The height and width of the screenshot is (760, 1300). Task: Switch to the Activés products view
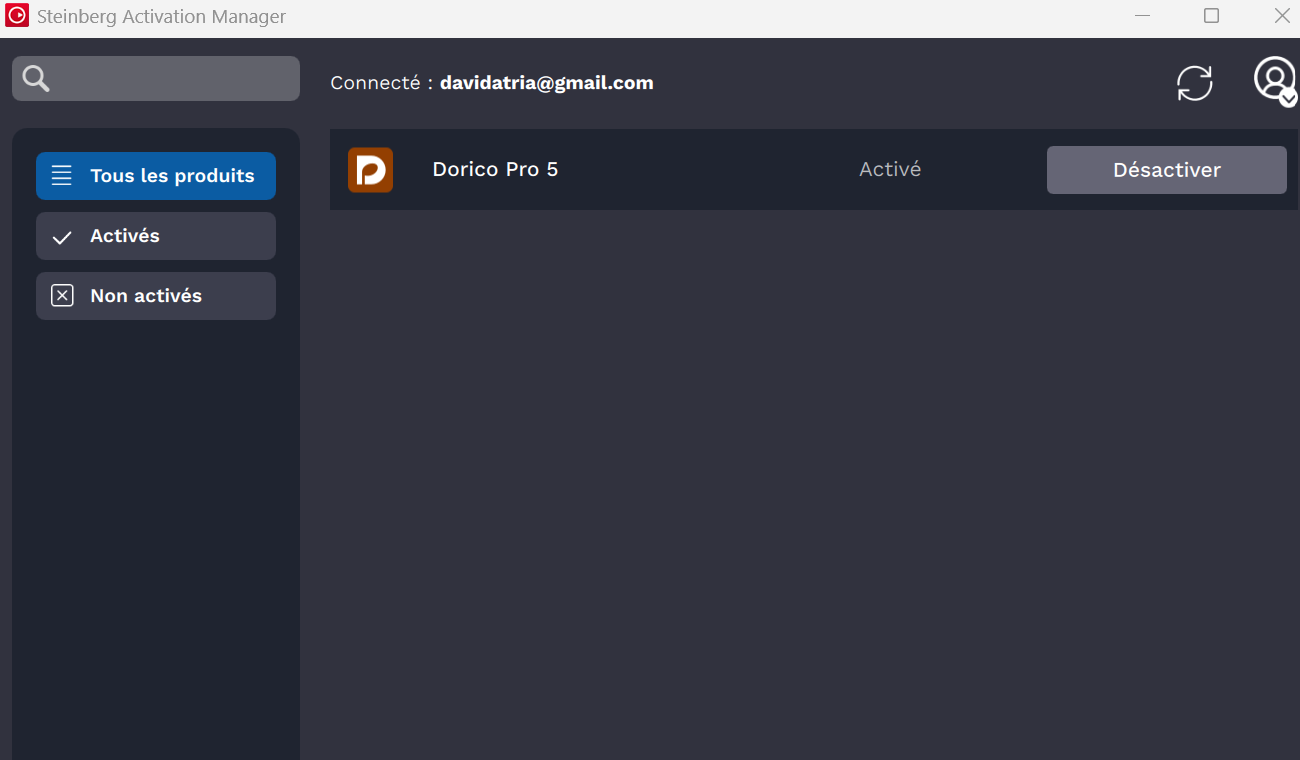[x=155, y=235]
